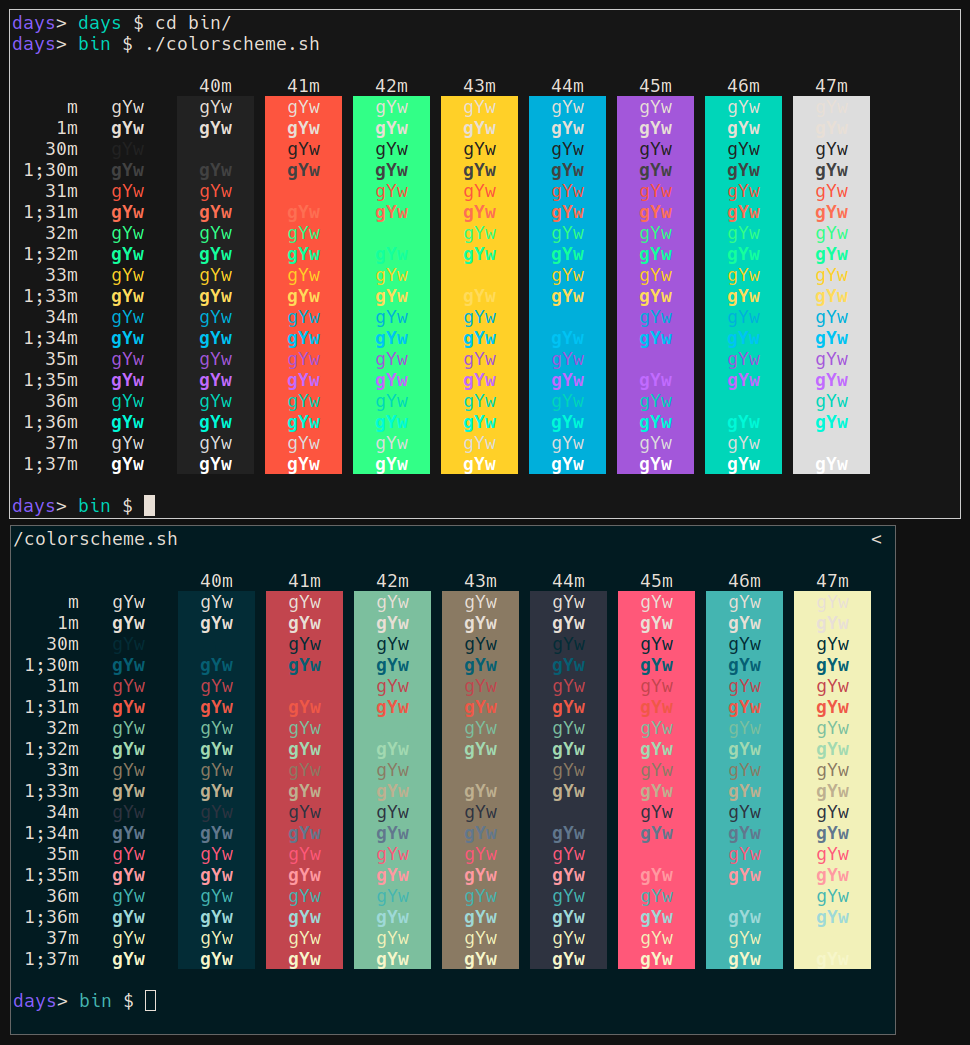Select the 41m column header in top terminal

303,86
